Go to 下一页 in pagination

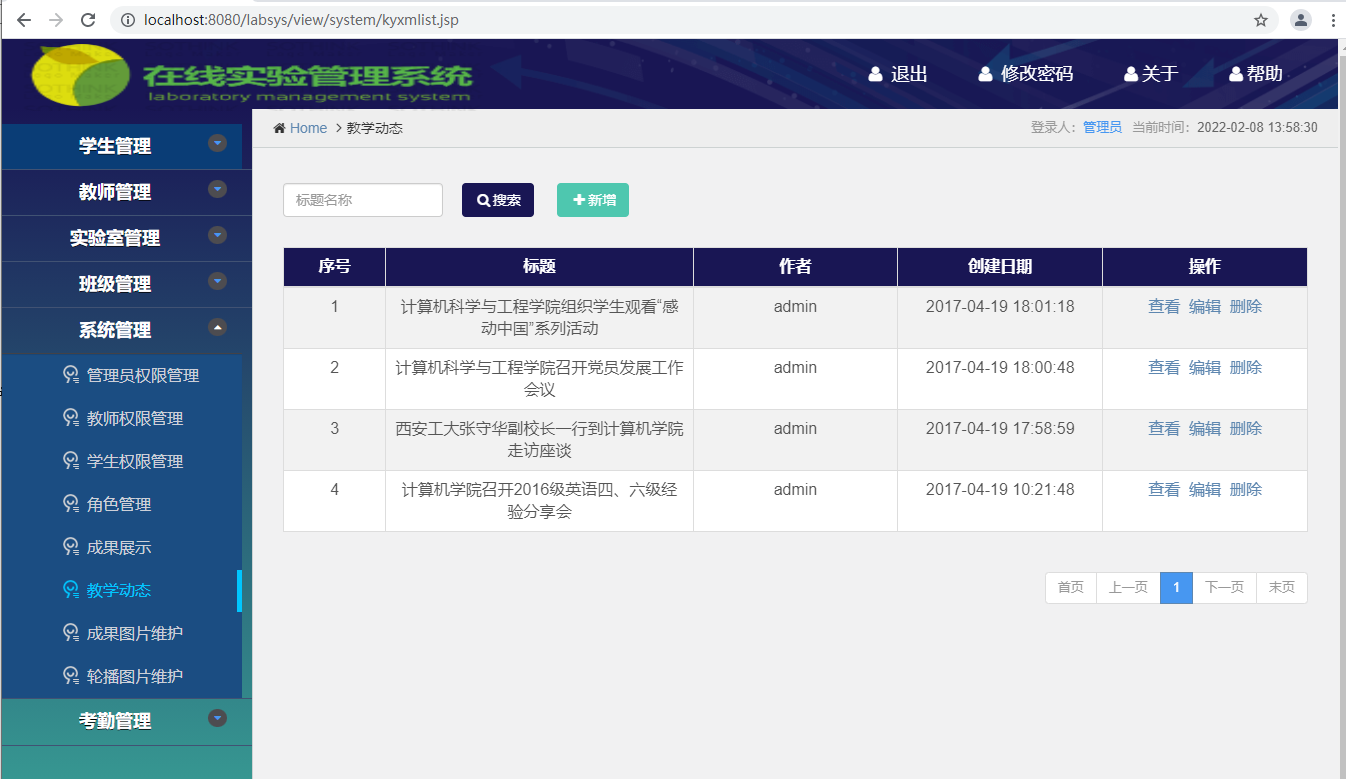coord(1224,588)
